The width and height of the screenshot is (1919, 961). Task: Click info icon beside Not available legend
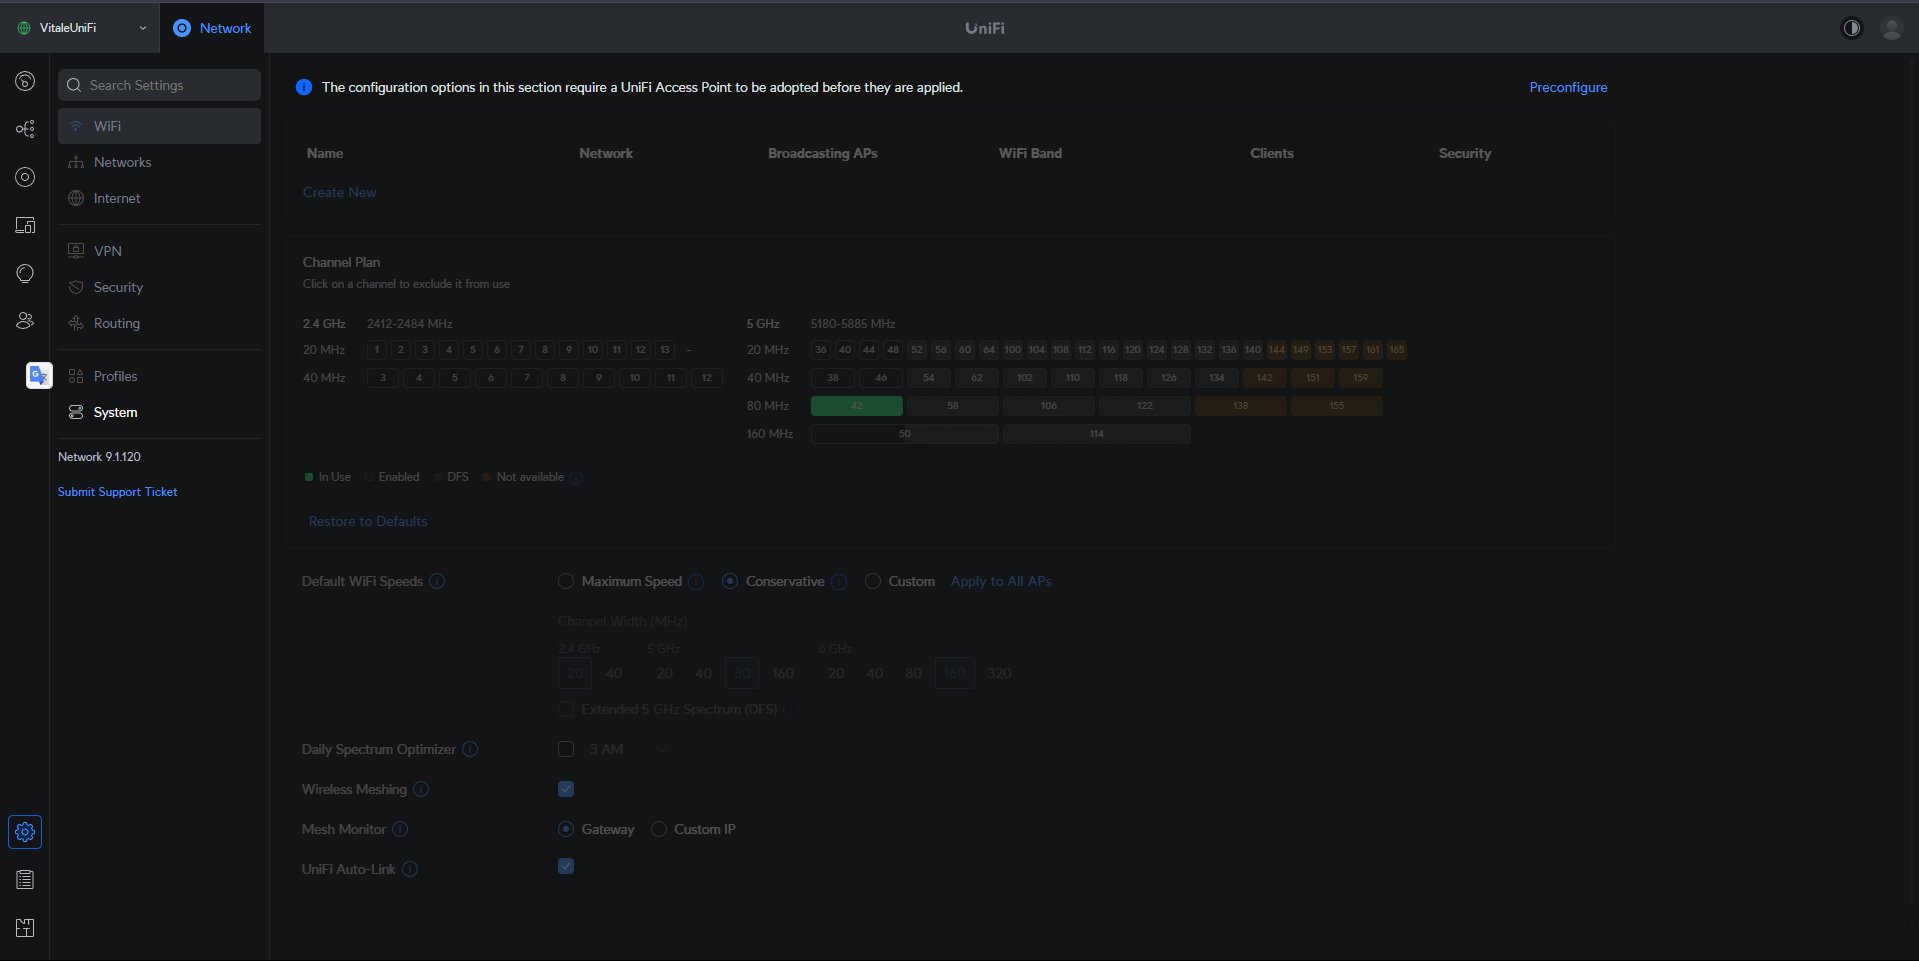[x=576, y=477]
